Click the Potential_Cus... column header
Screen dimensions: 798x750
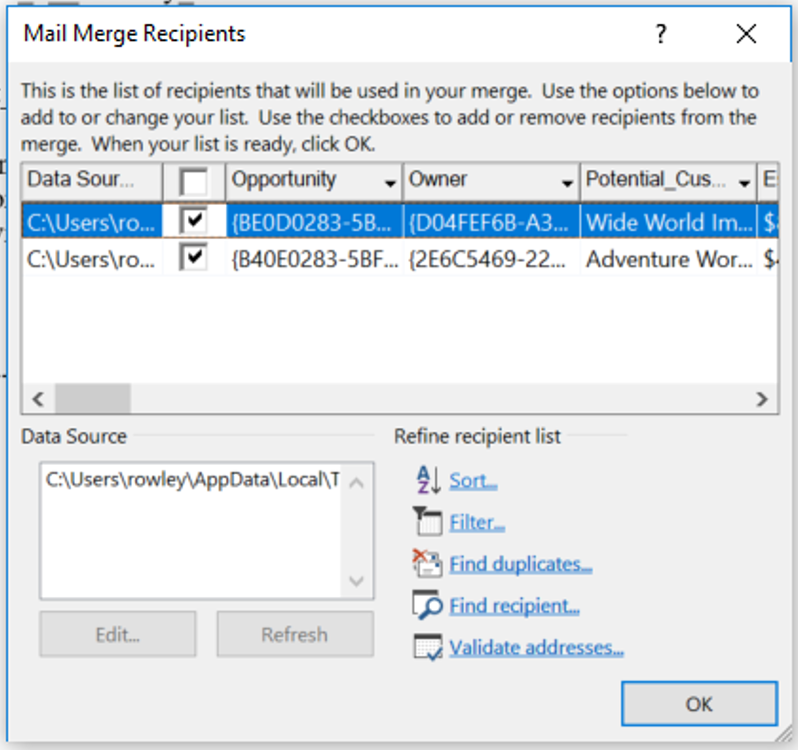tap(668, 181)
